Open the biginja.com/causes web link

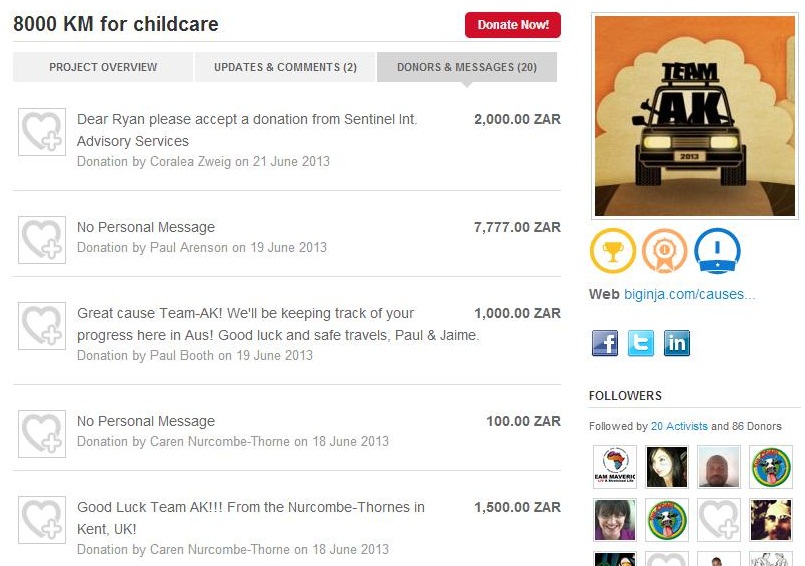pos(689,294)
